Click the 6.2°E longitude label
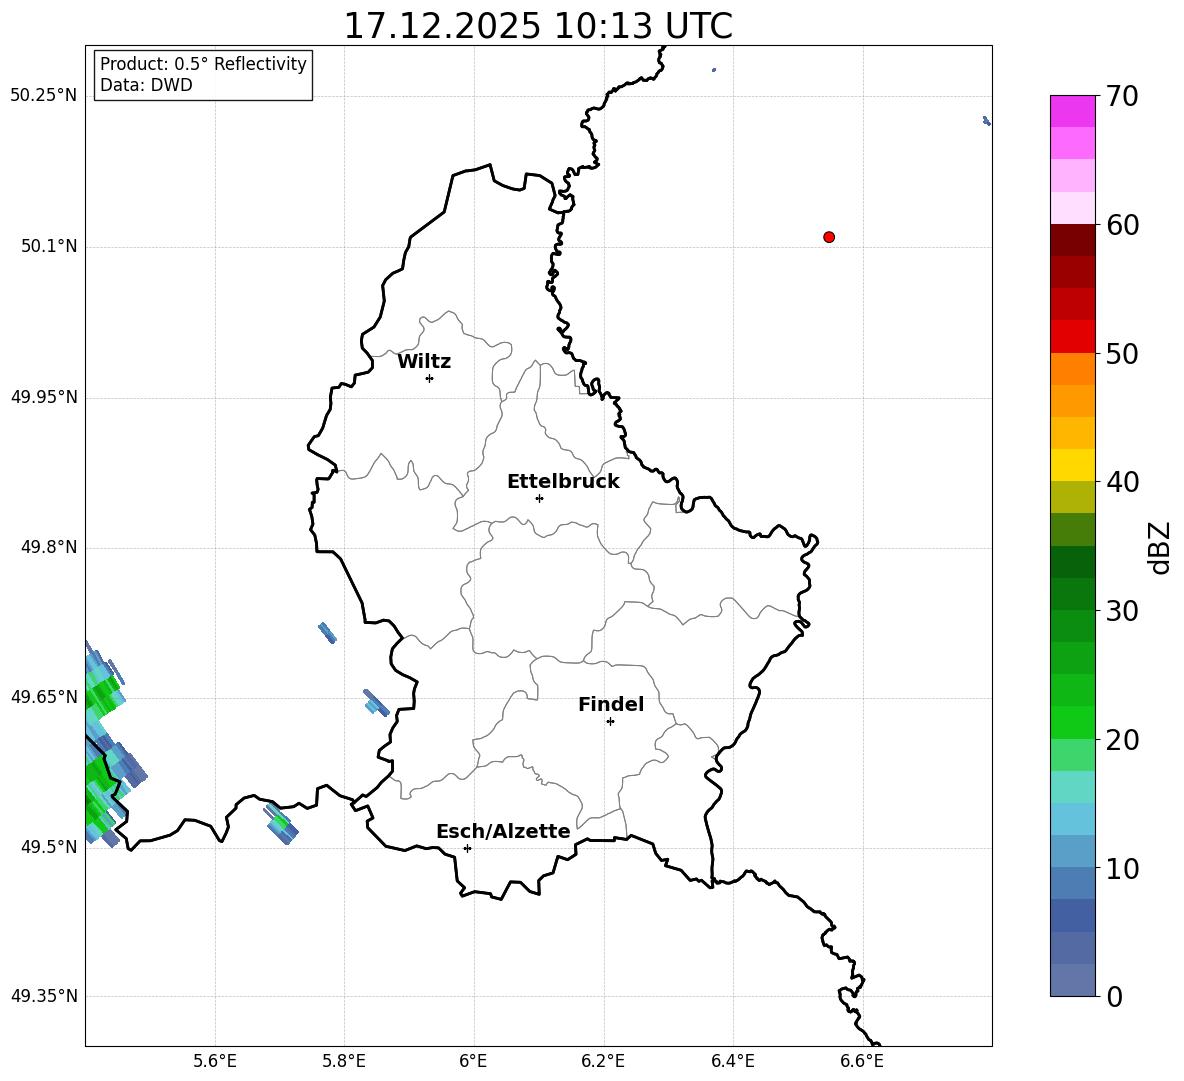Viewport: 1184px width, 1081px height. (x=603, y=1061)
